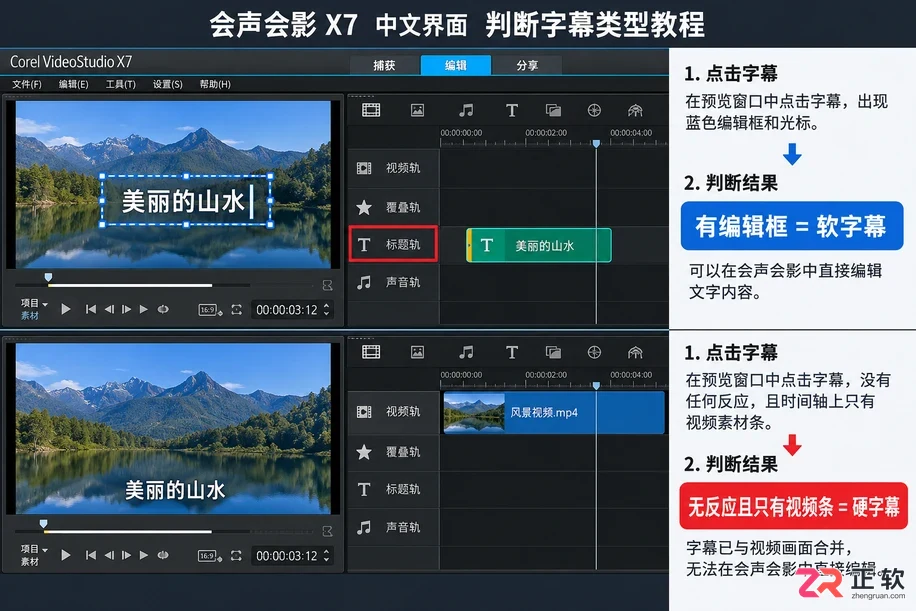The width and height of the screenshot is (916, 611).
Task: Open the transition library icon in 软字幕 example
Action: 553,110
